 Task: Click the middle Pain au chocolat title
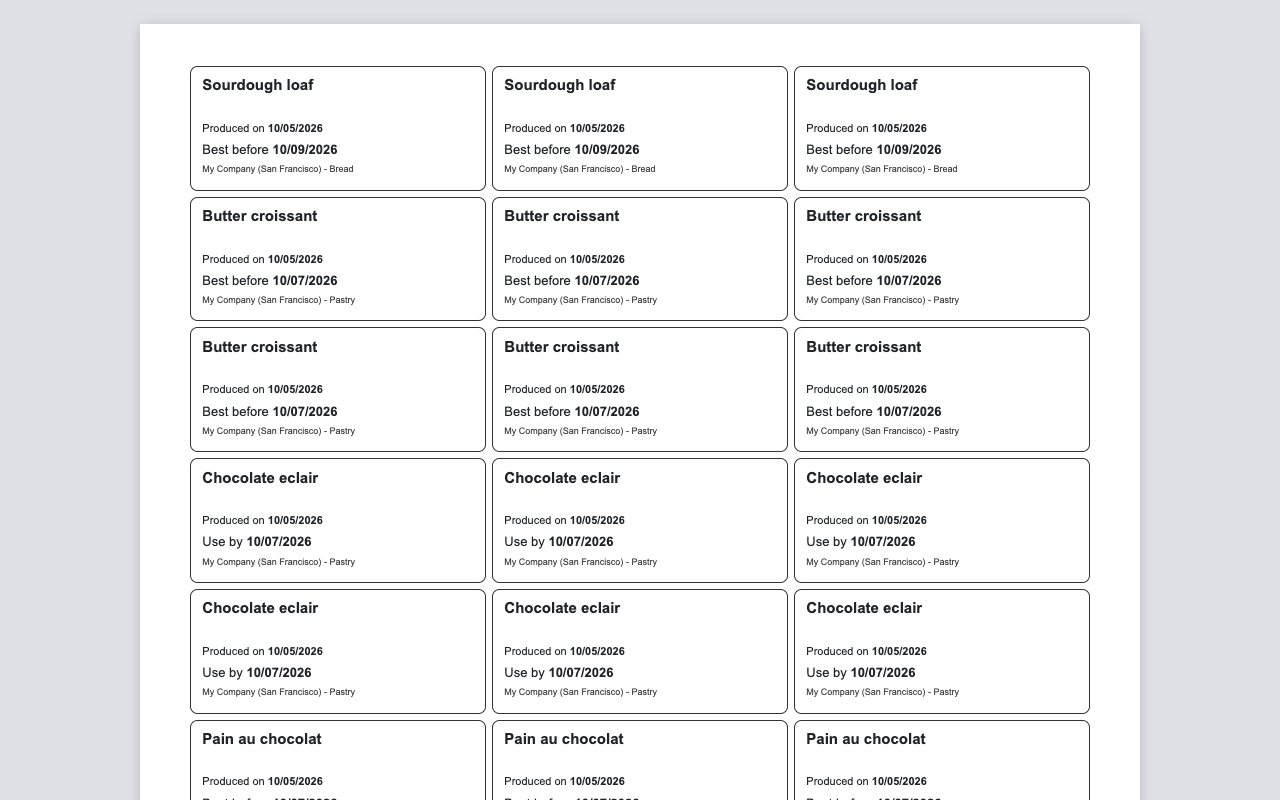564,739
